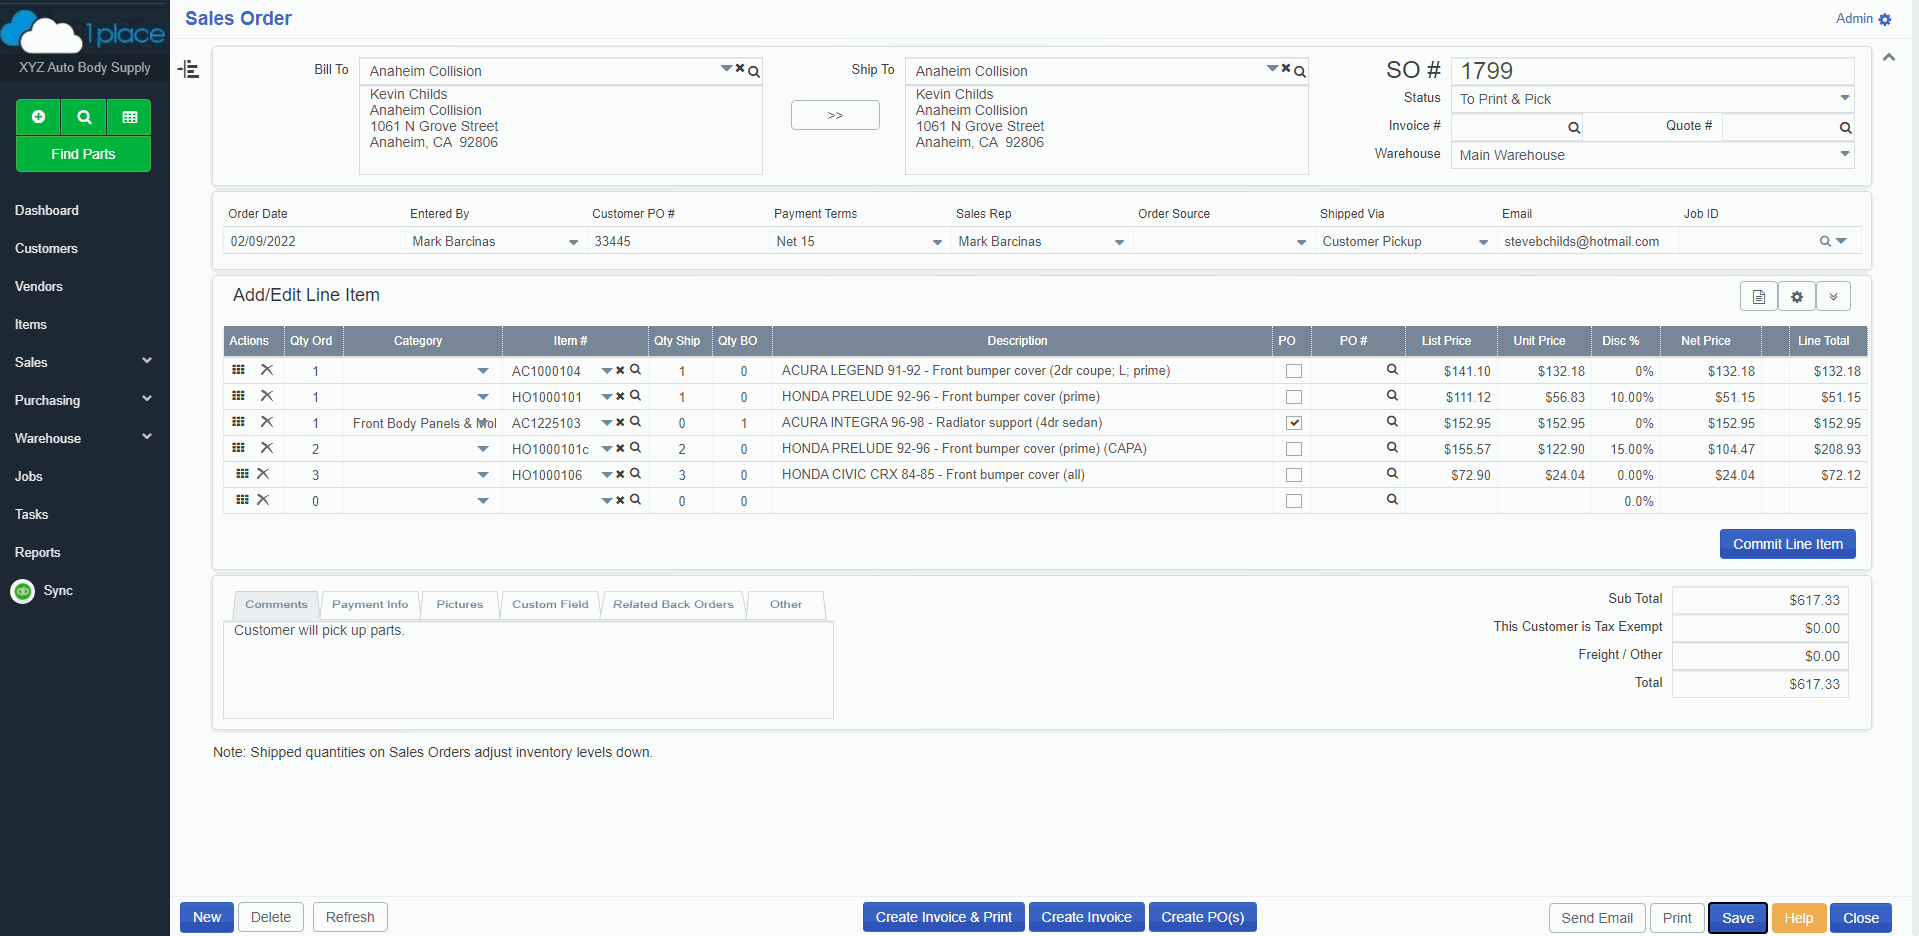Switch to the Payment Info tab
Image resolution: width=1919 pixels, height=936 pixels.
click(x=370, y=605)
